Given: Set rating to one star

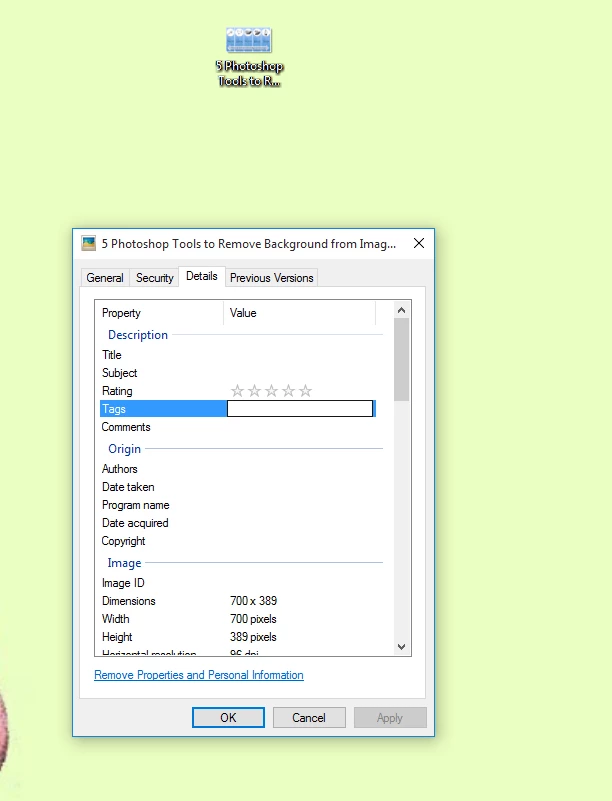Looking at the screenshot, I should [x=237, y=391].
